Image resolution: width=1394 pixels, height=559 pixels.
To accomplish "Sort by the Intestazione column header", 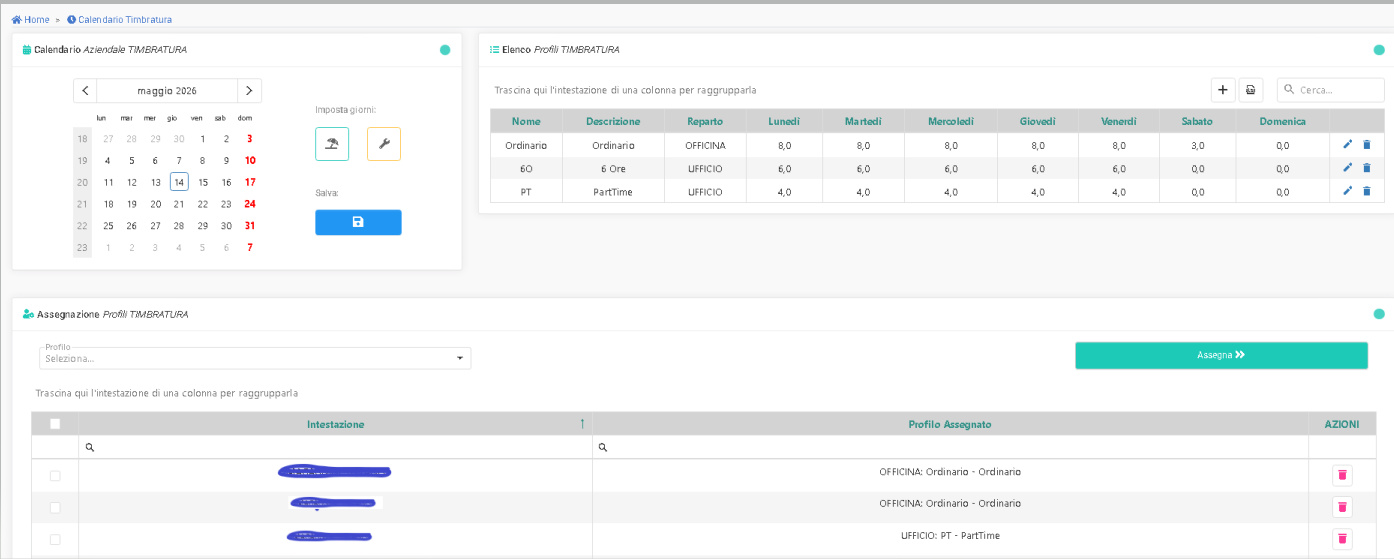I will pos(336,424).
